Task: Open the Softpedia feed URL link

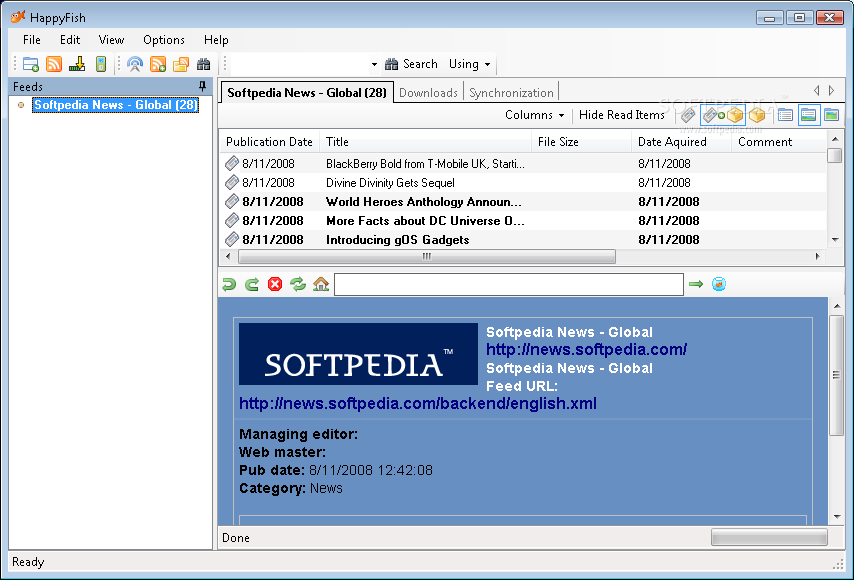Action: pos(416,403)
